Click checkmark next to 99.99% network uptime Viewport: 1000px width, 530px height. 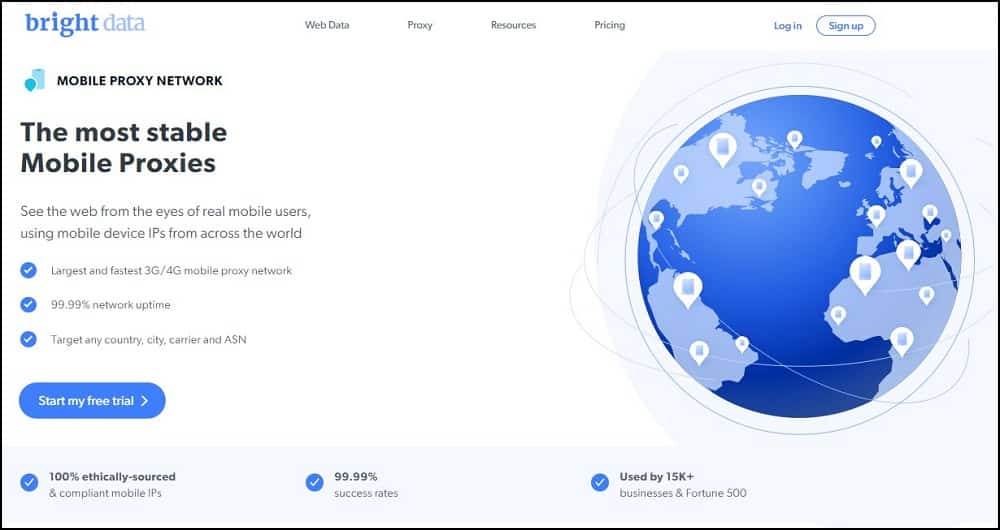29,305
